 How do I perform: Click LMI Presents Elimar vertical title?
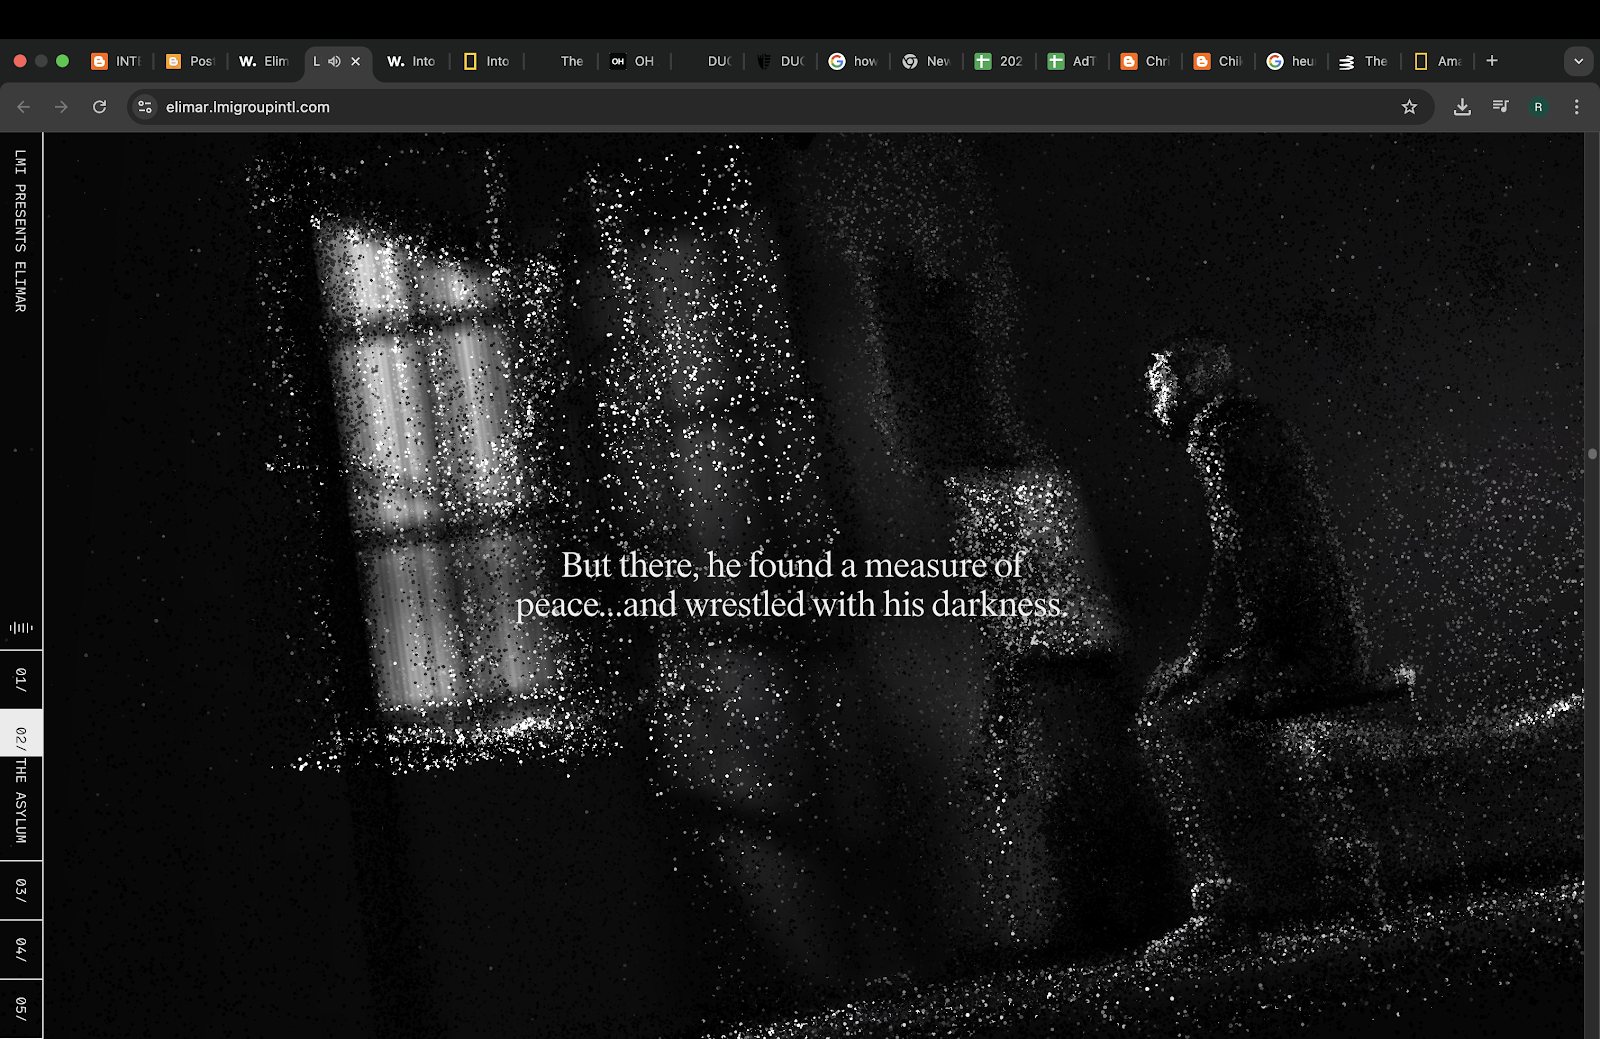(20, 231)
